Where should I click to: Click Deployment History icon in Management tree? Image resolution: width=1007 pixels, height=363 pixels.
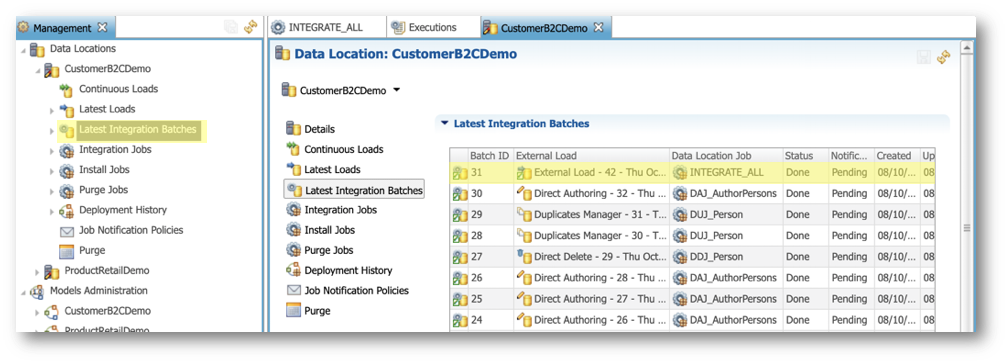(x=67, y=211)
